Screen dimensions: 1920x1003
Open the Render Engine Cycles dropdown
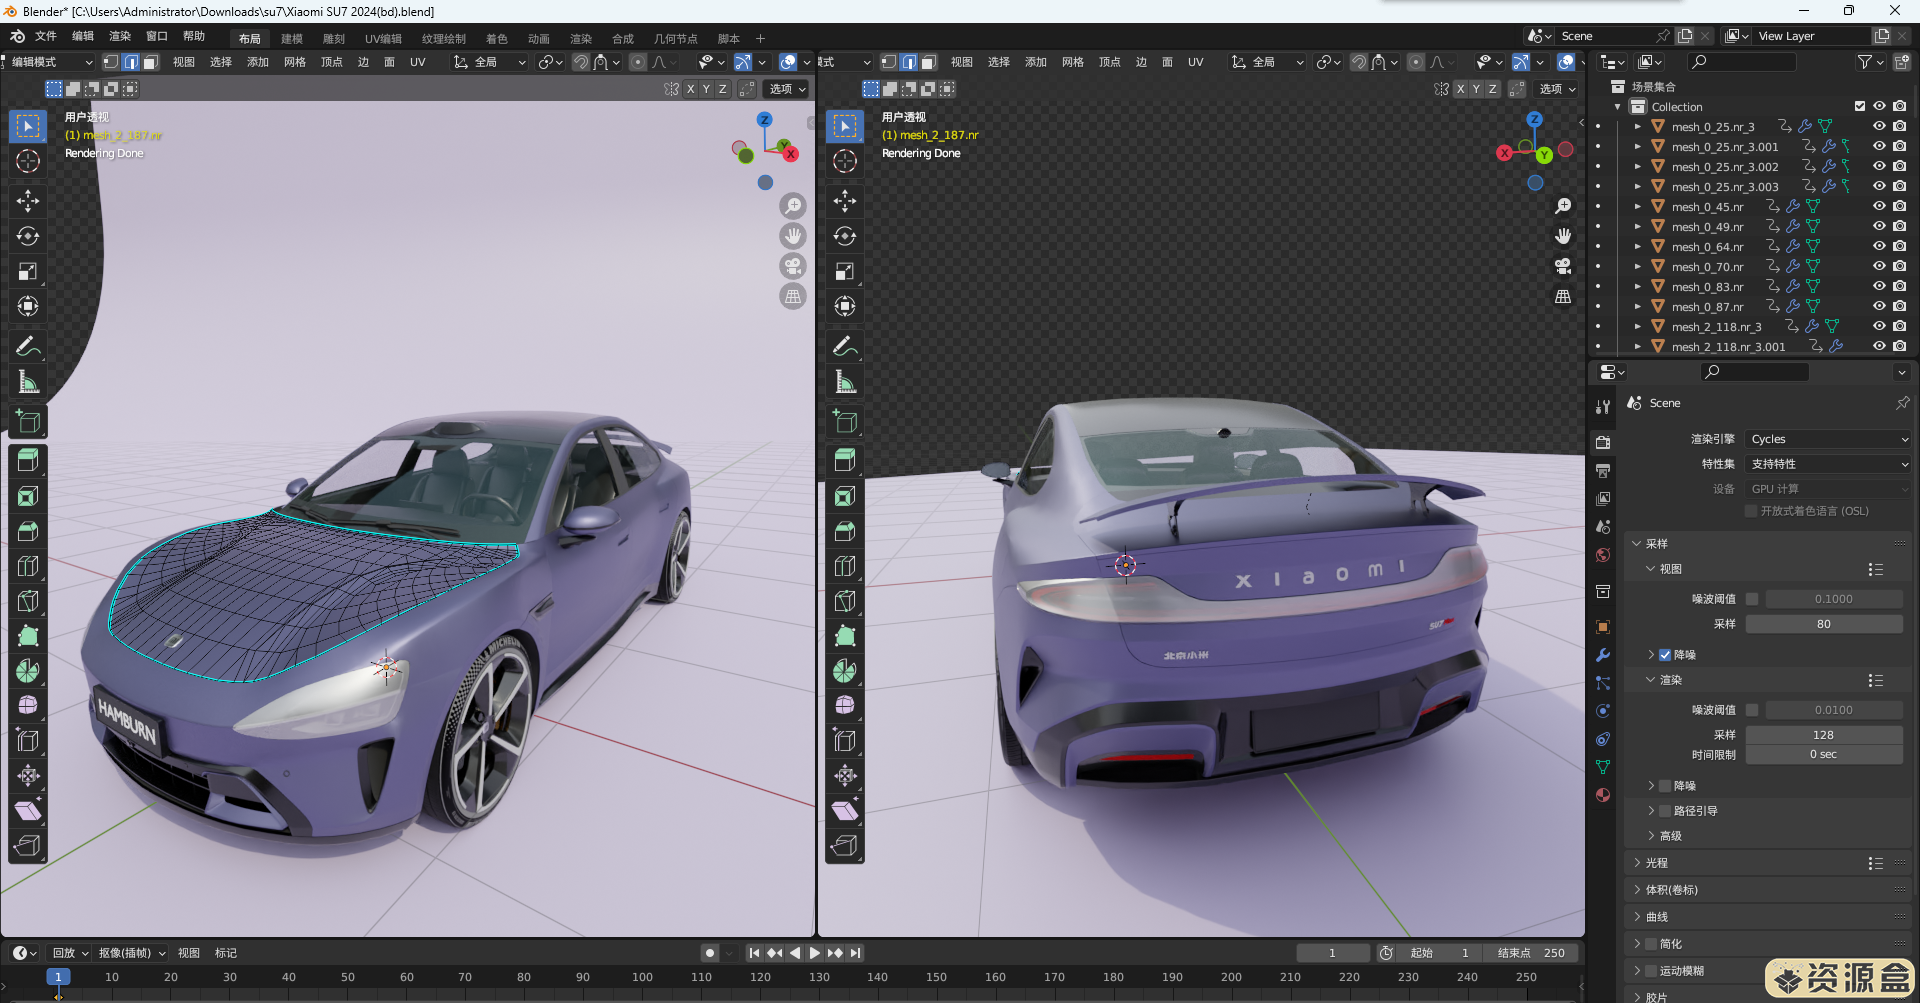1829,439
